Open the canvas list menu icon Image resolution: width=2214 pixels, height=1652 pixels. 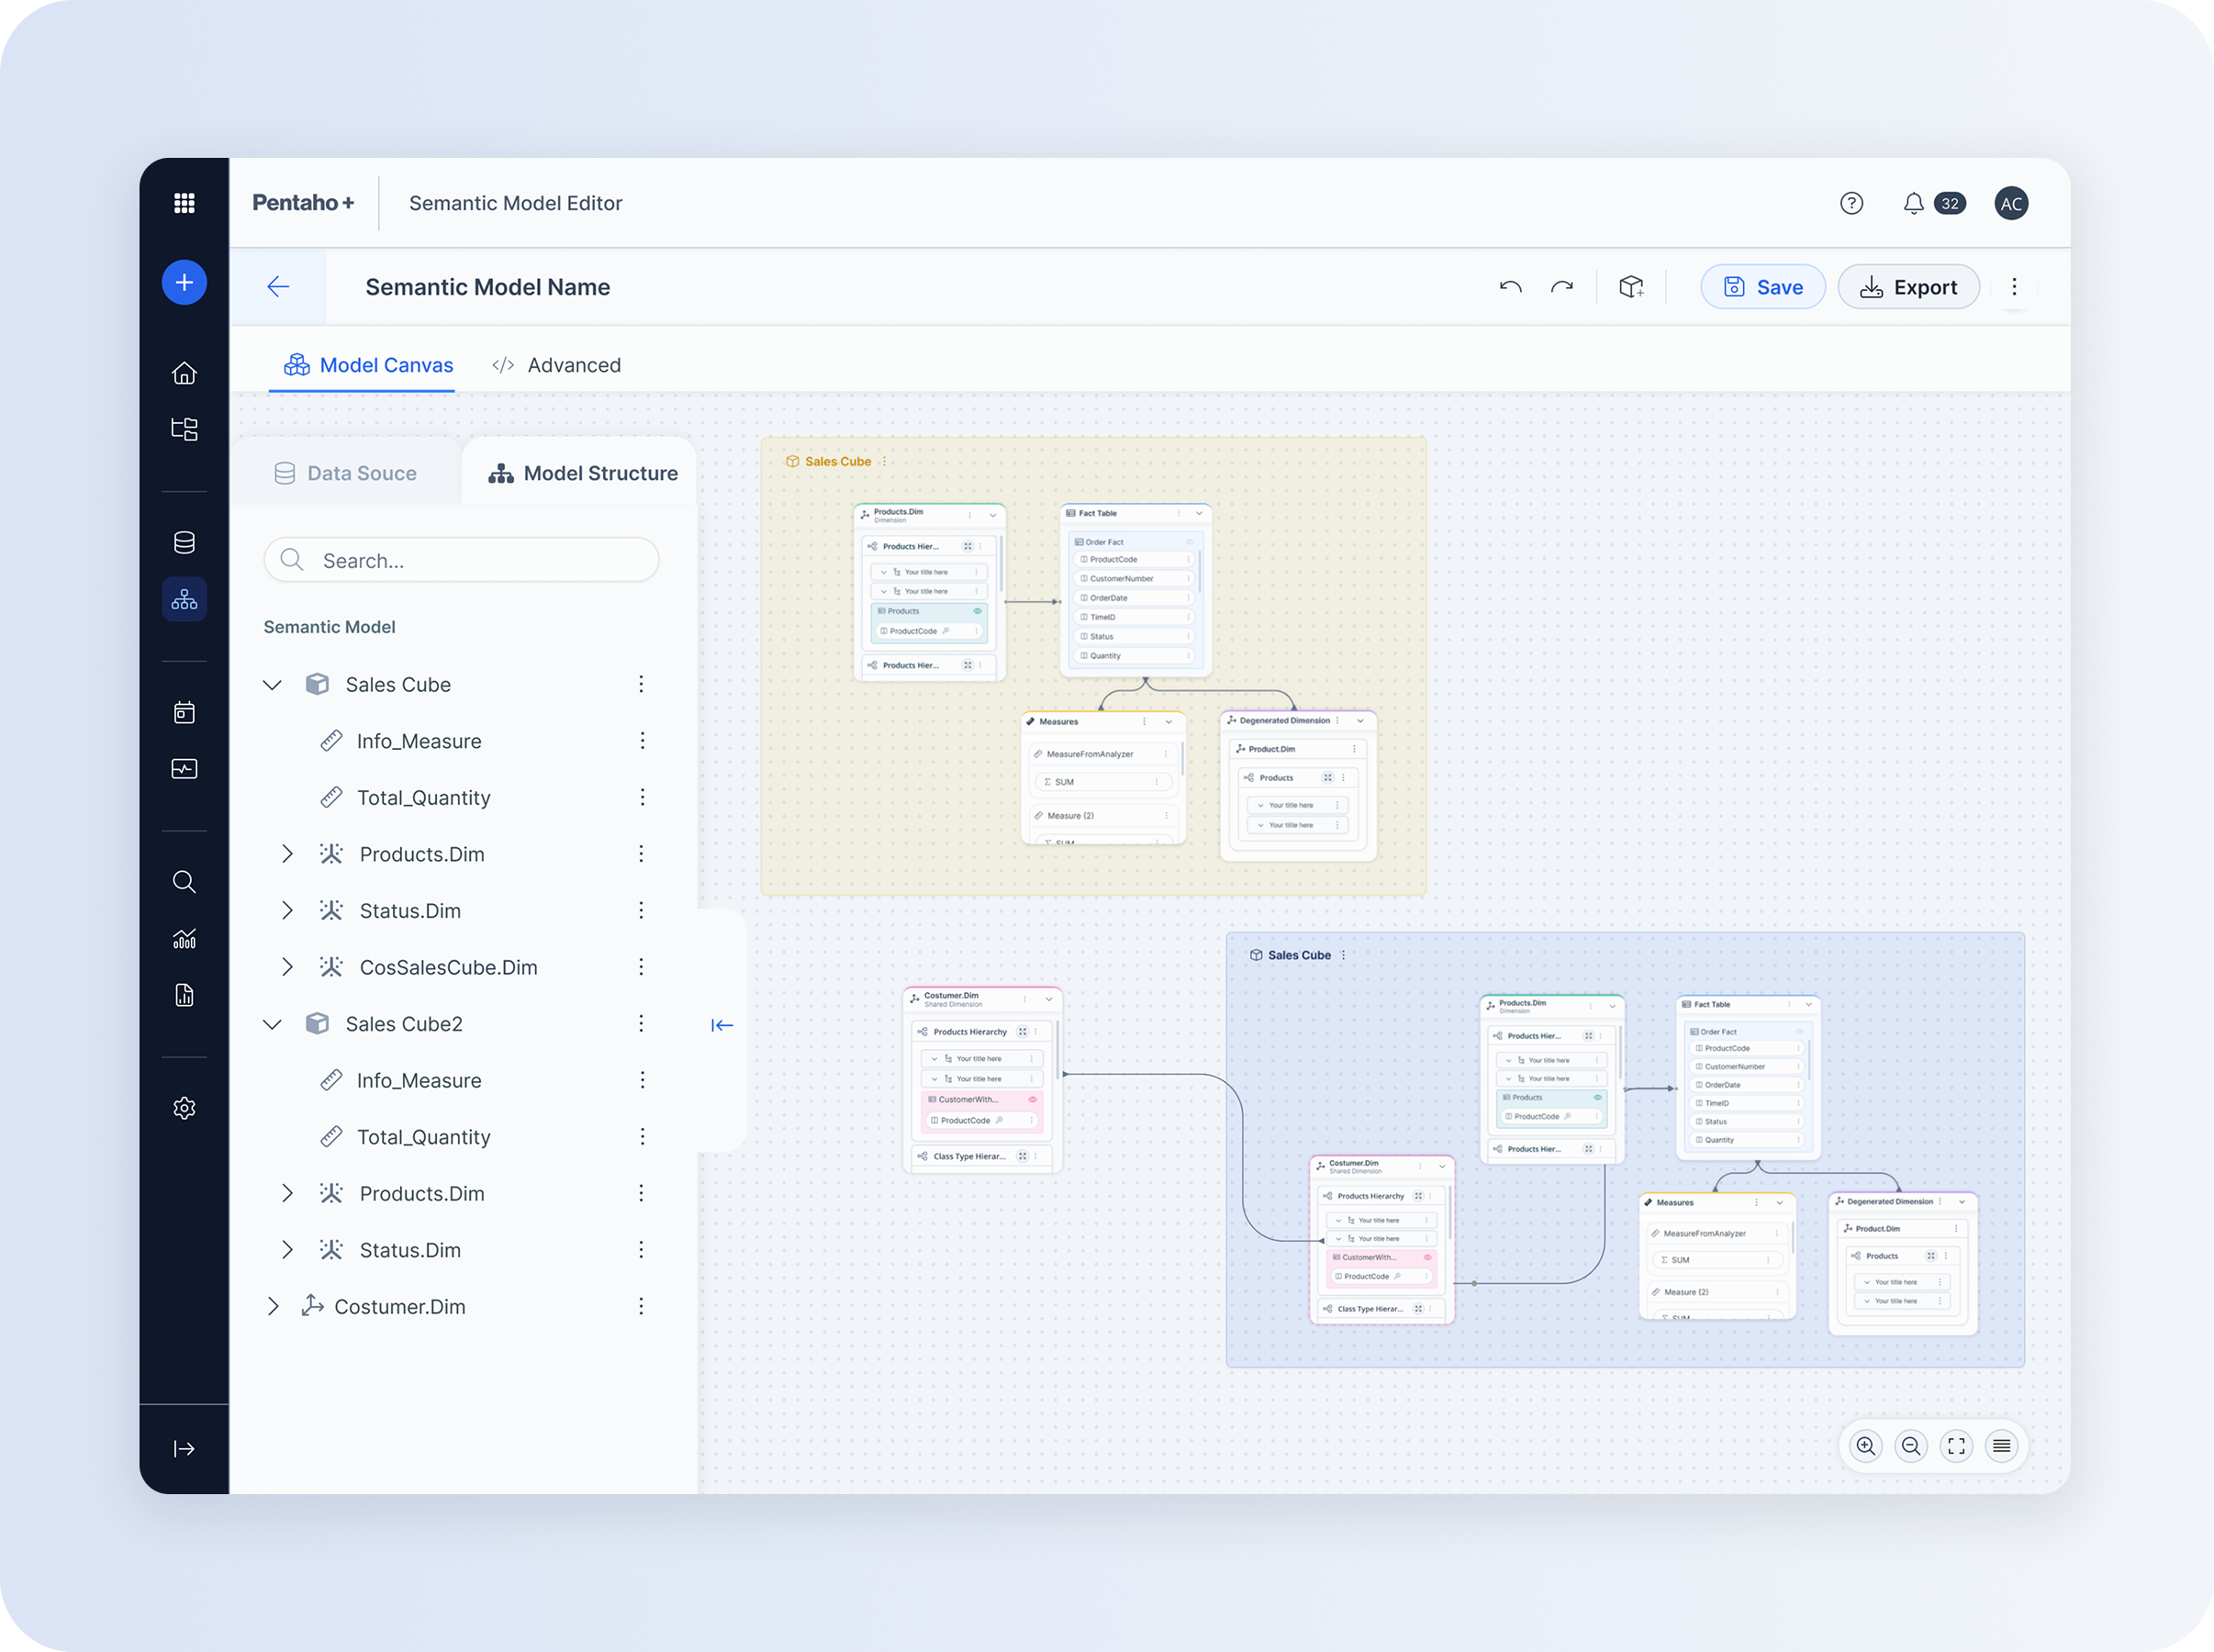coord(2001,1446)
